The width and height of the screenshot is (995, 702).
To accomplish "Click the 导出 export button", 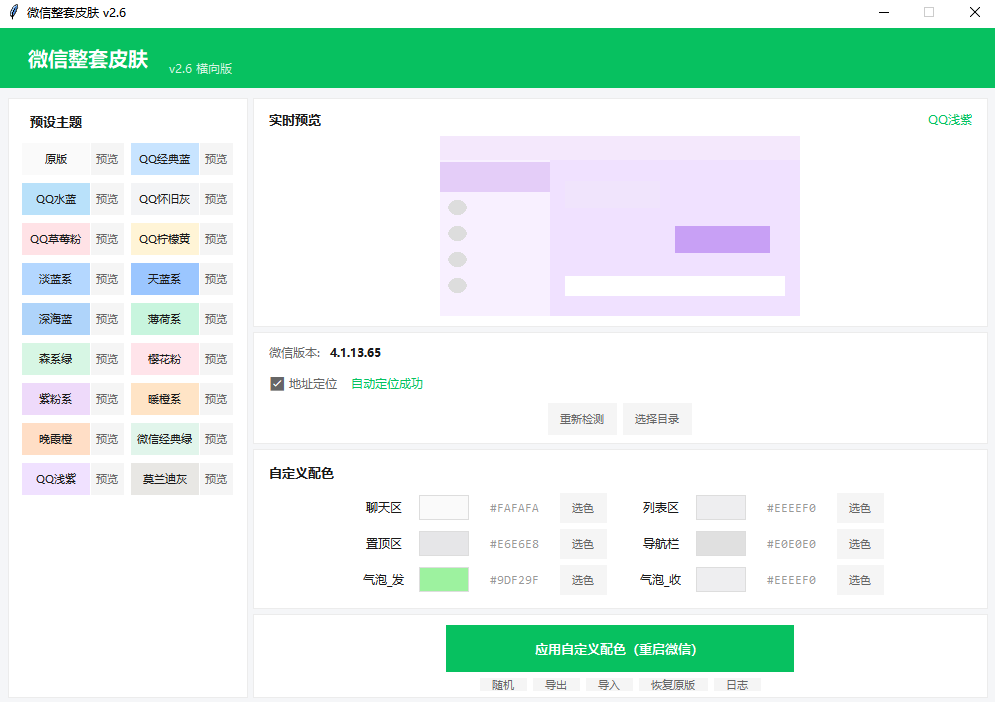I will [x=557, y=685].
